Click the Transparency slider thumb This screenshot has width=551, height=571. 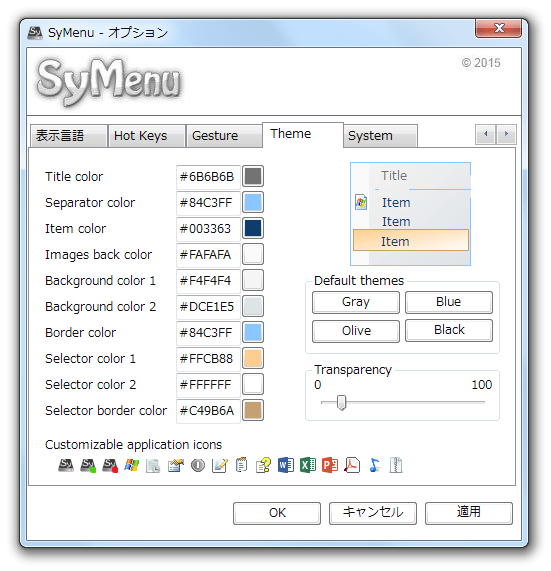(341, 403)
